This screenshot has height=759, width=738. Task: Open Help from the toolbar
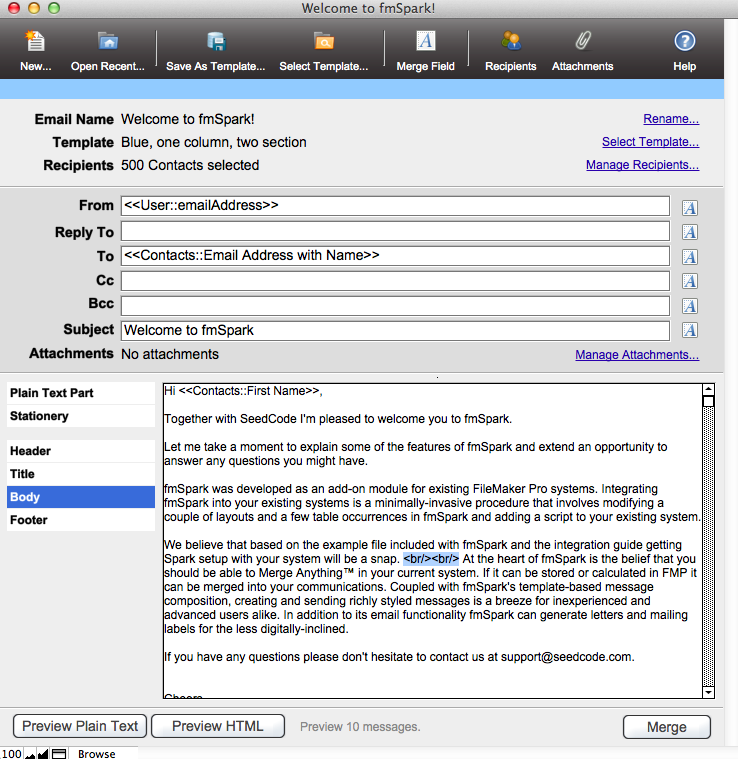pyautogui.click(x=684, y=42)
